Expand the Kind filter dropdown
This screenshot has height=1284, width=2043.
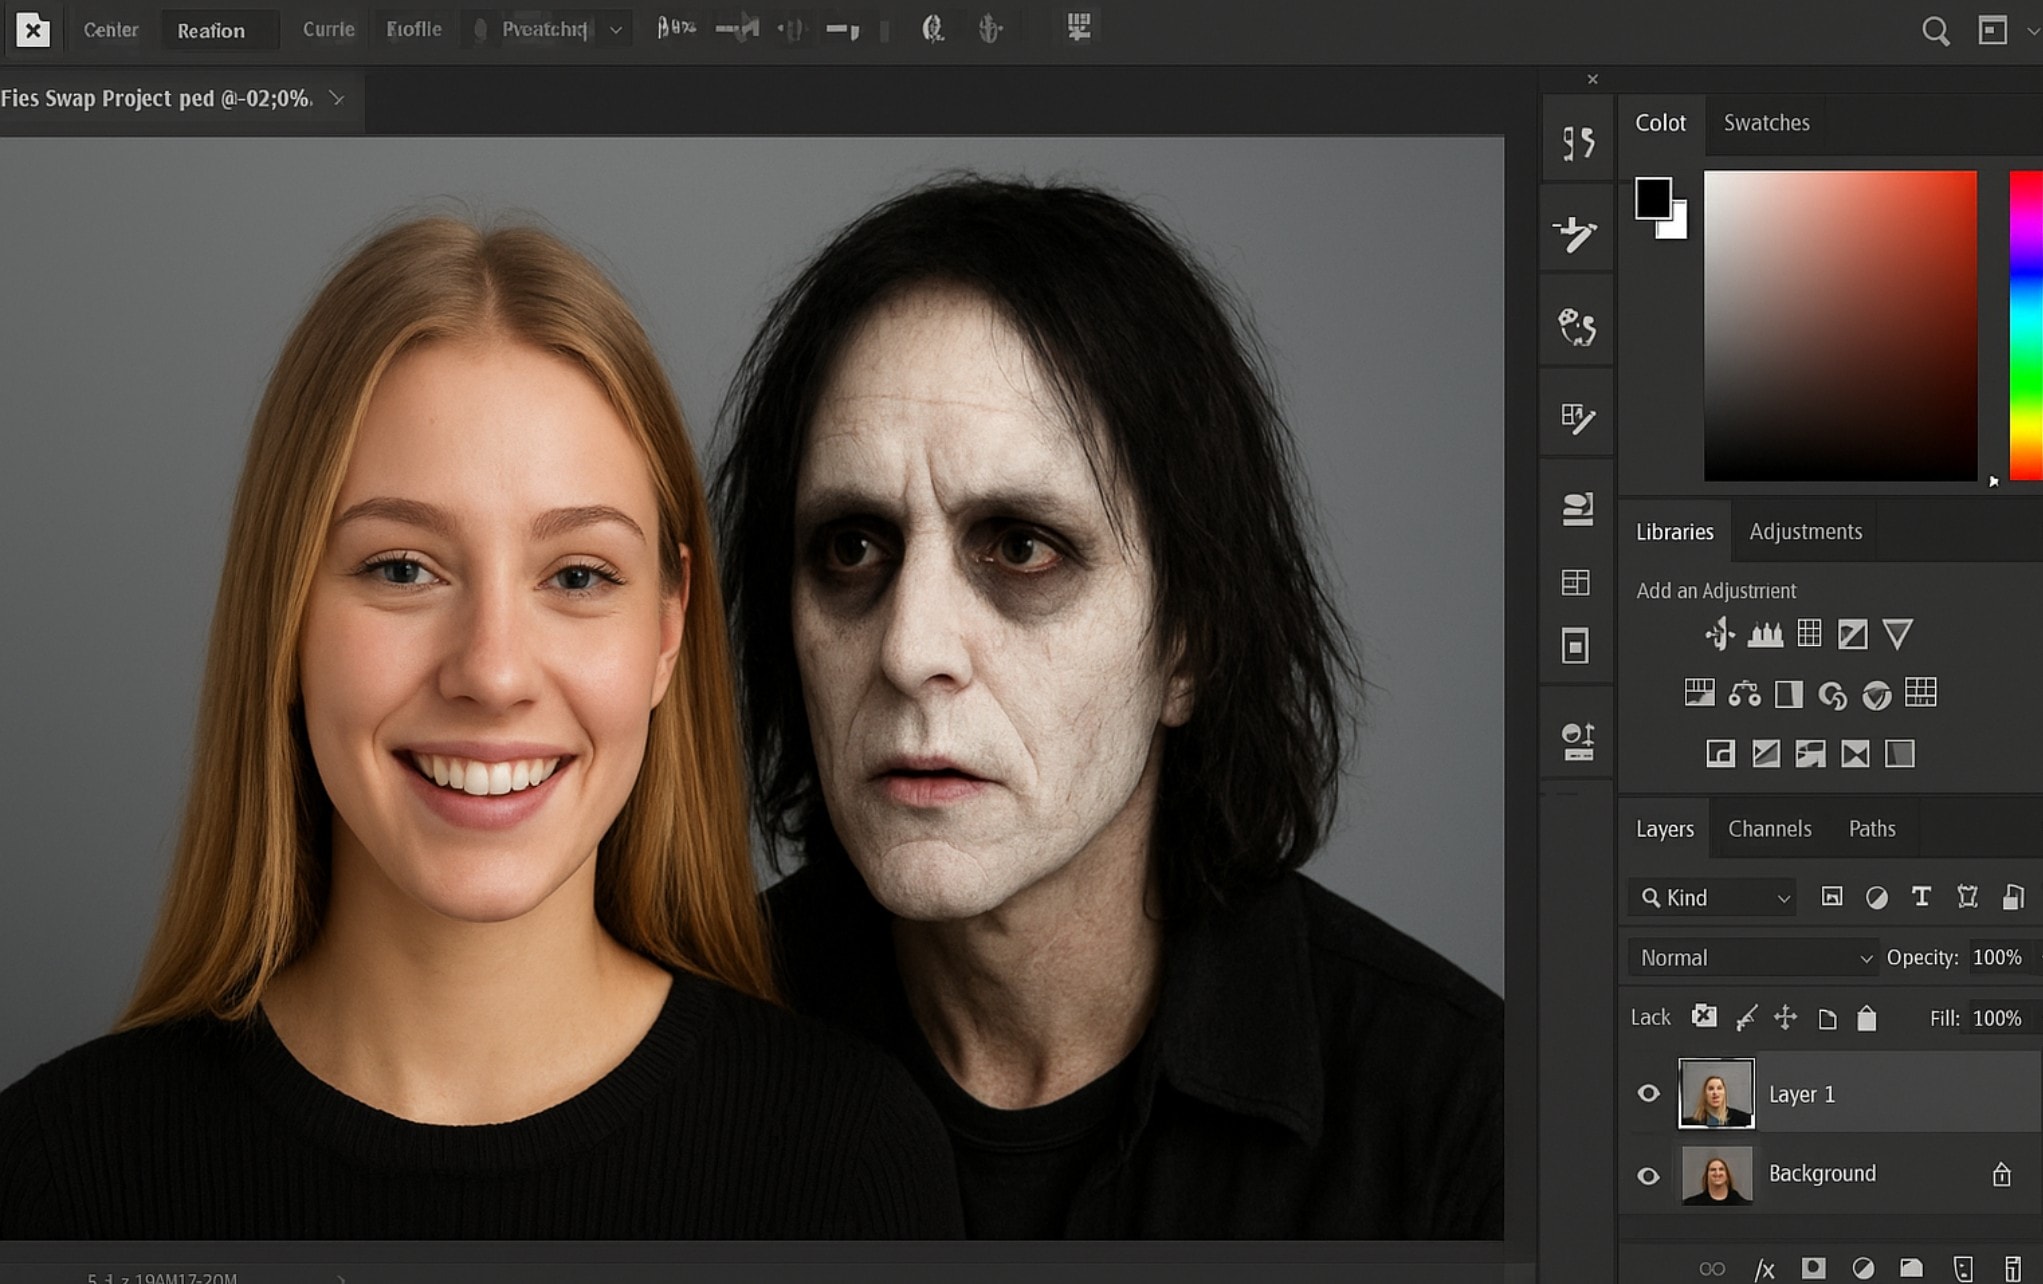pyautogui.click(x=1713, y=898)
